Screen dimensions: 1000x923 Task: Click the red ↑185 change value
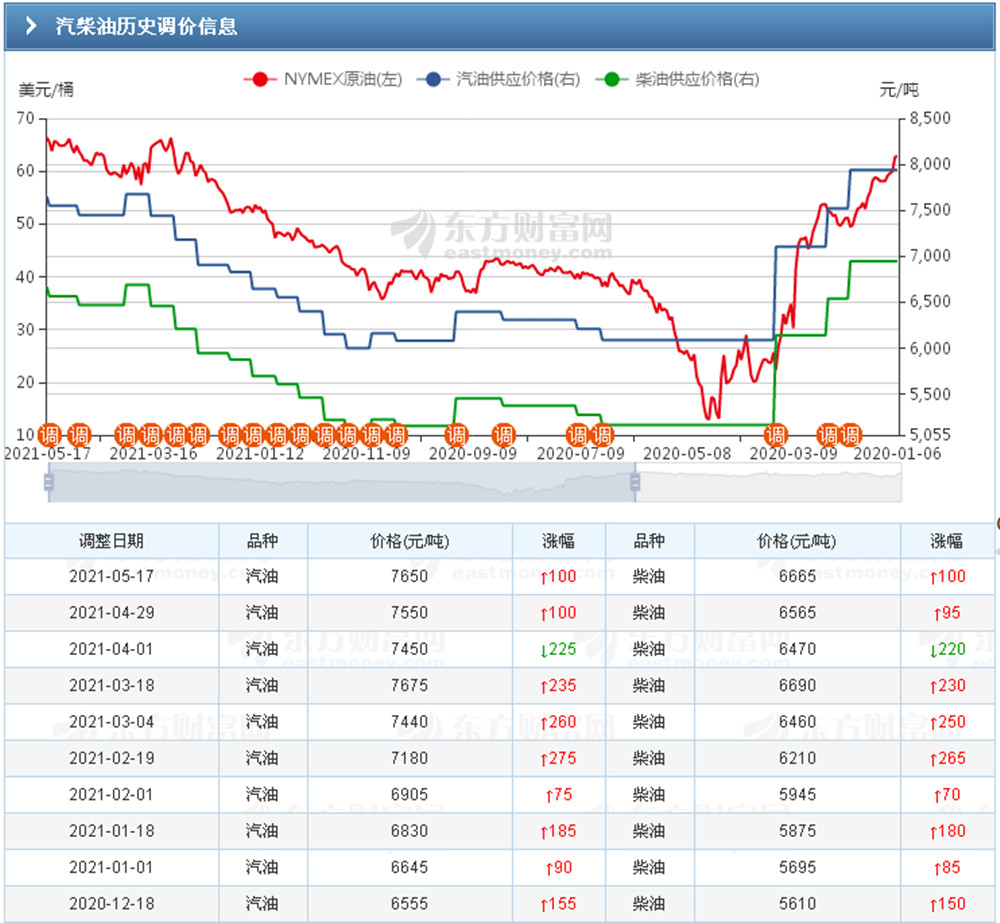[x=558, y=831]
